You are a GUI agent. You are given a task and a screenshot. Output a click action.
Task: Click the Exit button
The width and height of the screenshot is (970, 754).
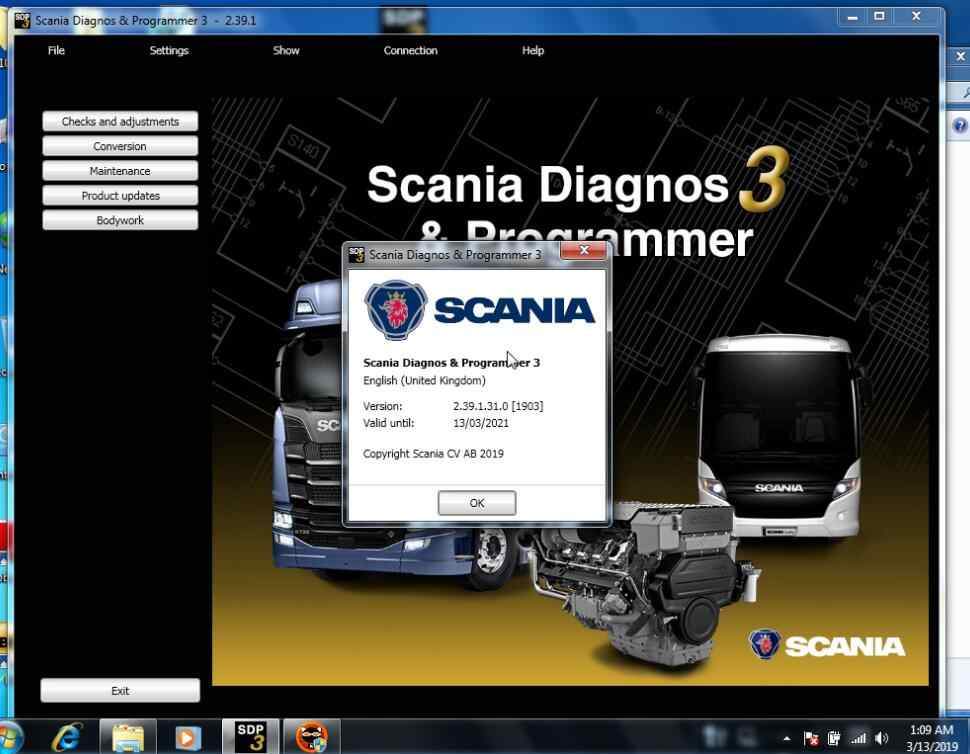120,690
